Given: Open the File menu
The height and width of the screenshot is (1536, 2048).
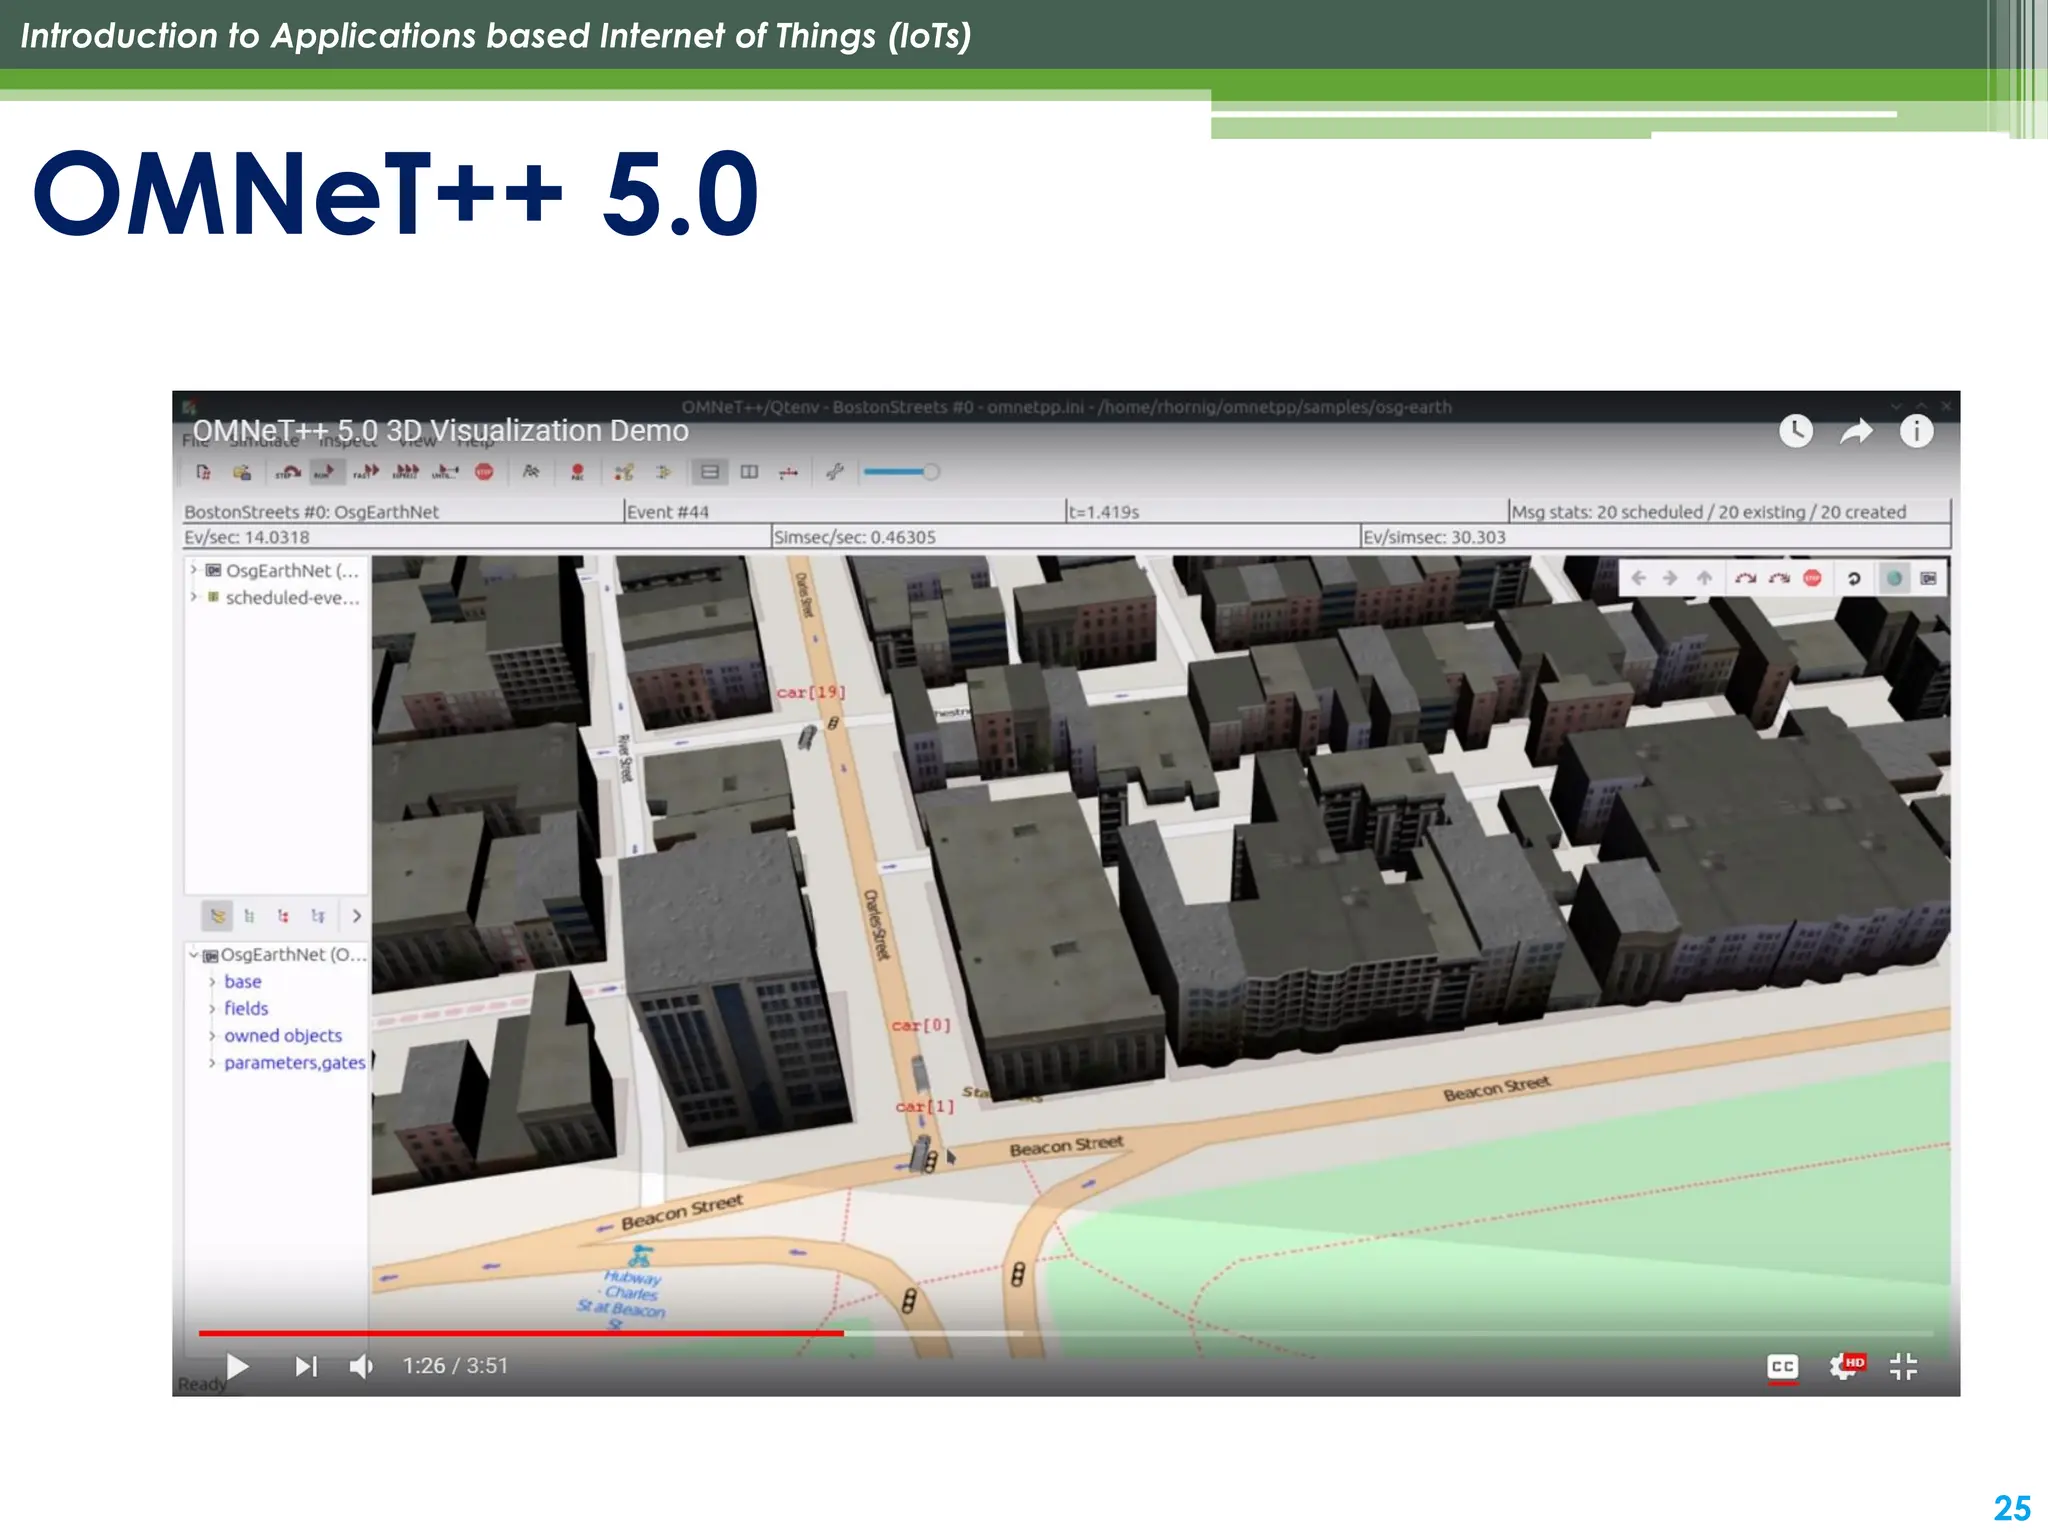Looking at the screenshot, I should [x=195, y=441].
